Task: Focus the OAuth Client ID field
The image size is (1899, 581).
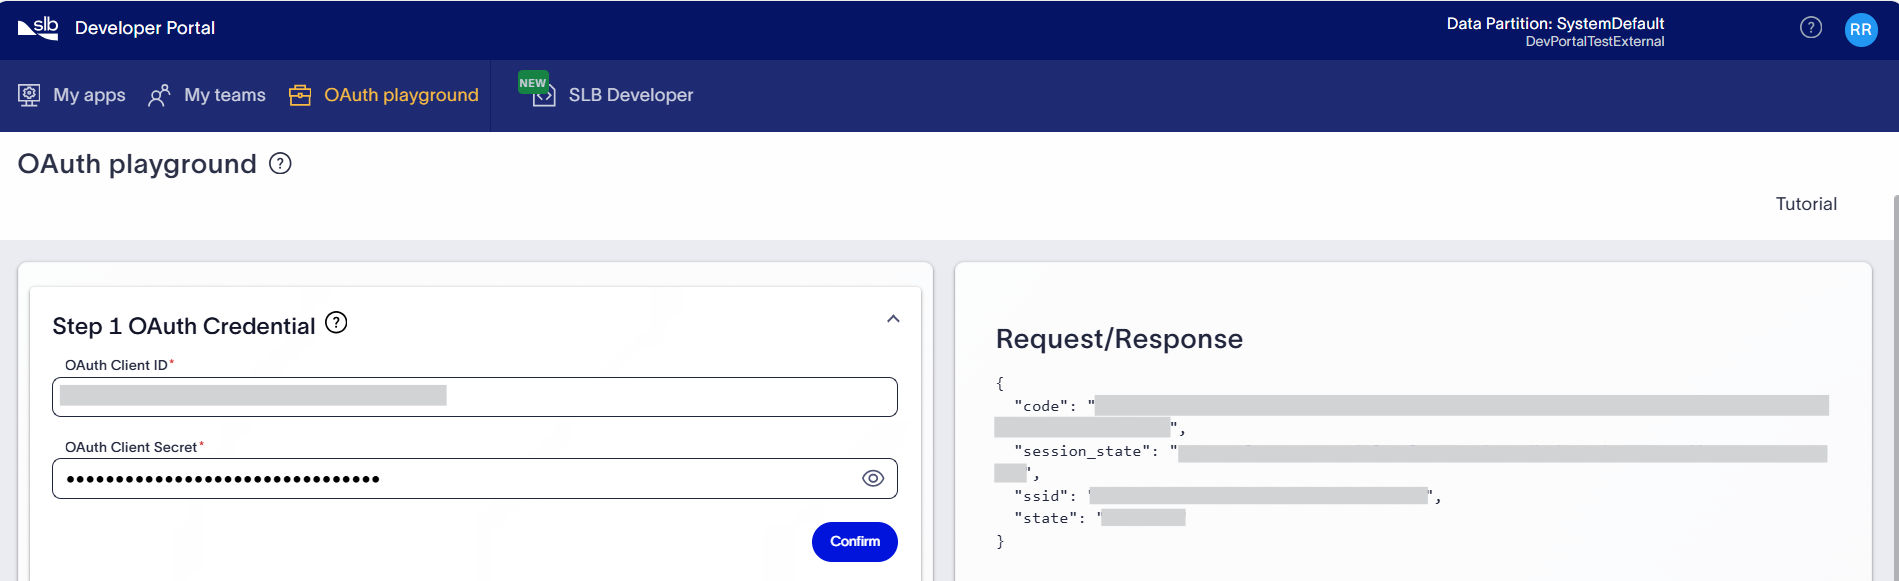Action: (475, 397)
